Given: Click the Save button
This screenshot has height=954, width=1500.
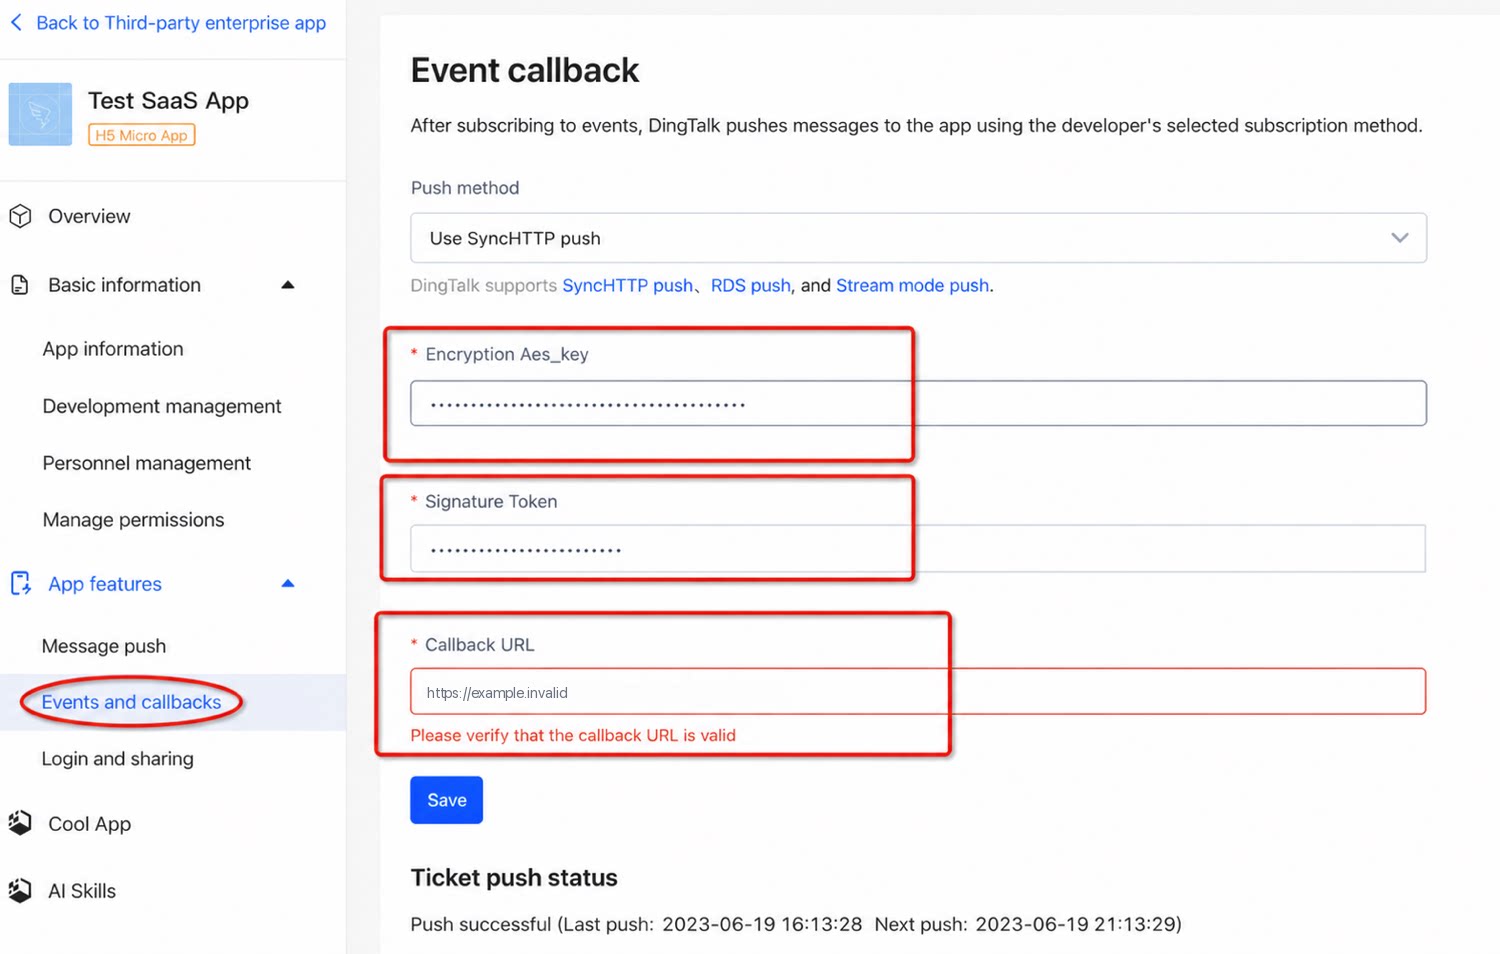Looking at the screenshot, I should coord(446,800).
